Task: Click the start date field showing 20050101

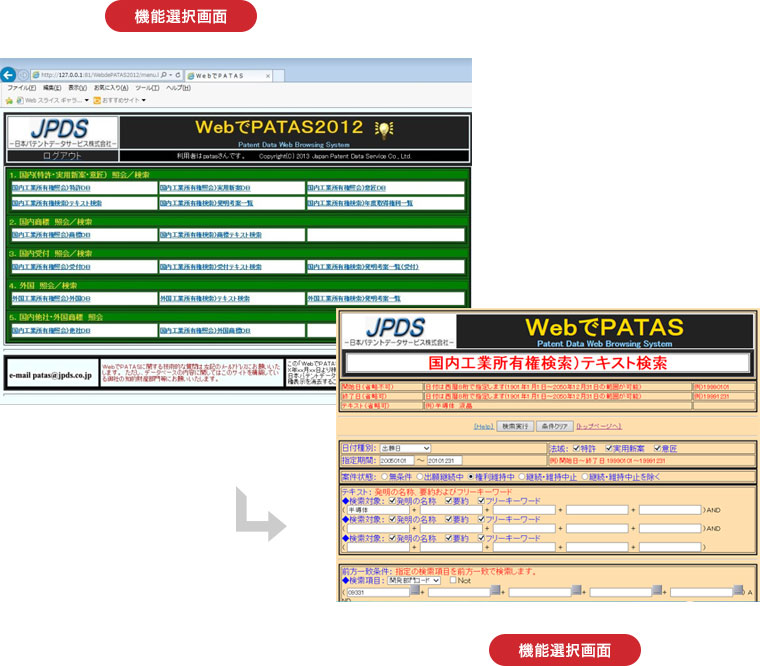Action: pos(396,460)
